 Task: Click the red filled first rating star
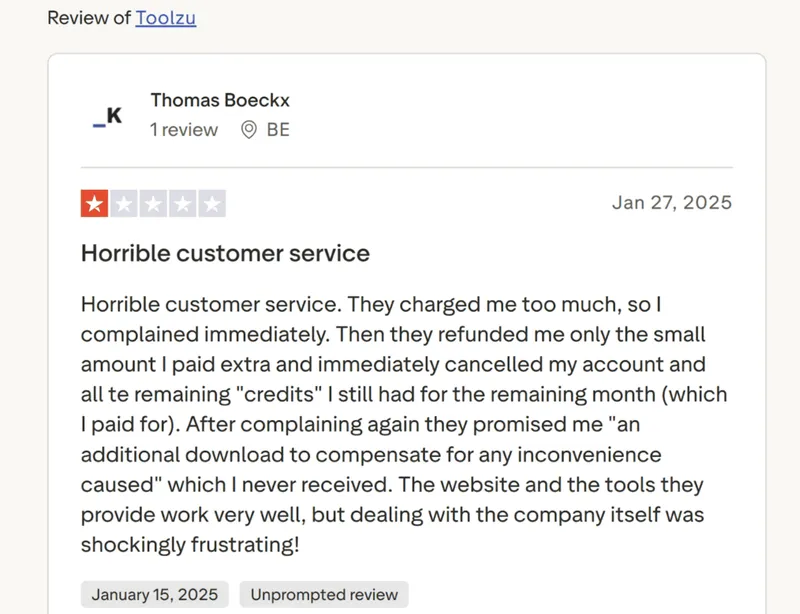tap(94, 202)
